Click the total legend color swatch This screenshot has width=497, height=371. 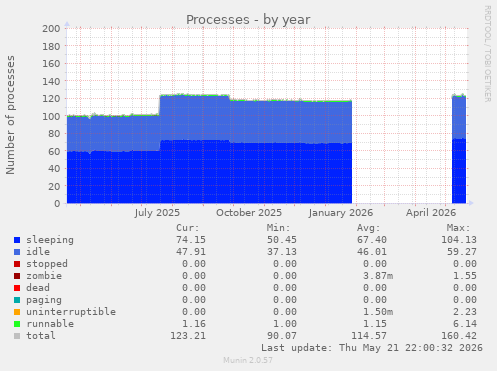pyautogui.click(x=17, y=336)
